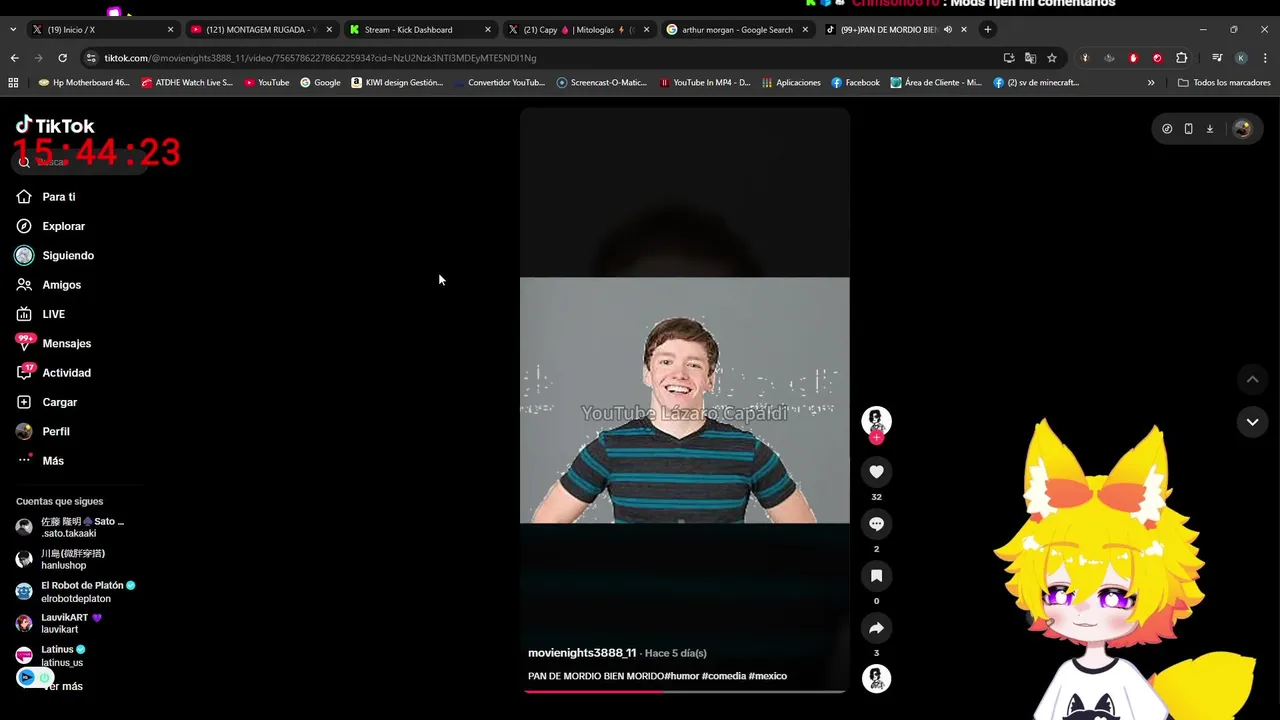This screenshot has height=720, width=1280.
Task: Click the TikTok search field
Action: point(80,162)
